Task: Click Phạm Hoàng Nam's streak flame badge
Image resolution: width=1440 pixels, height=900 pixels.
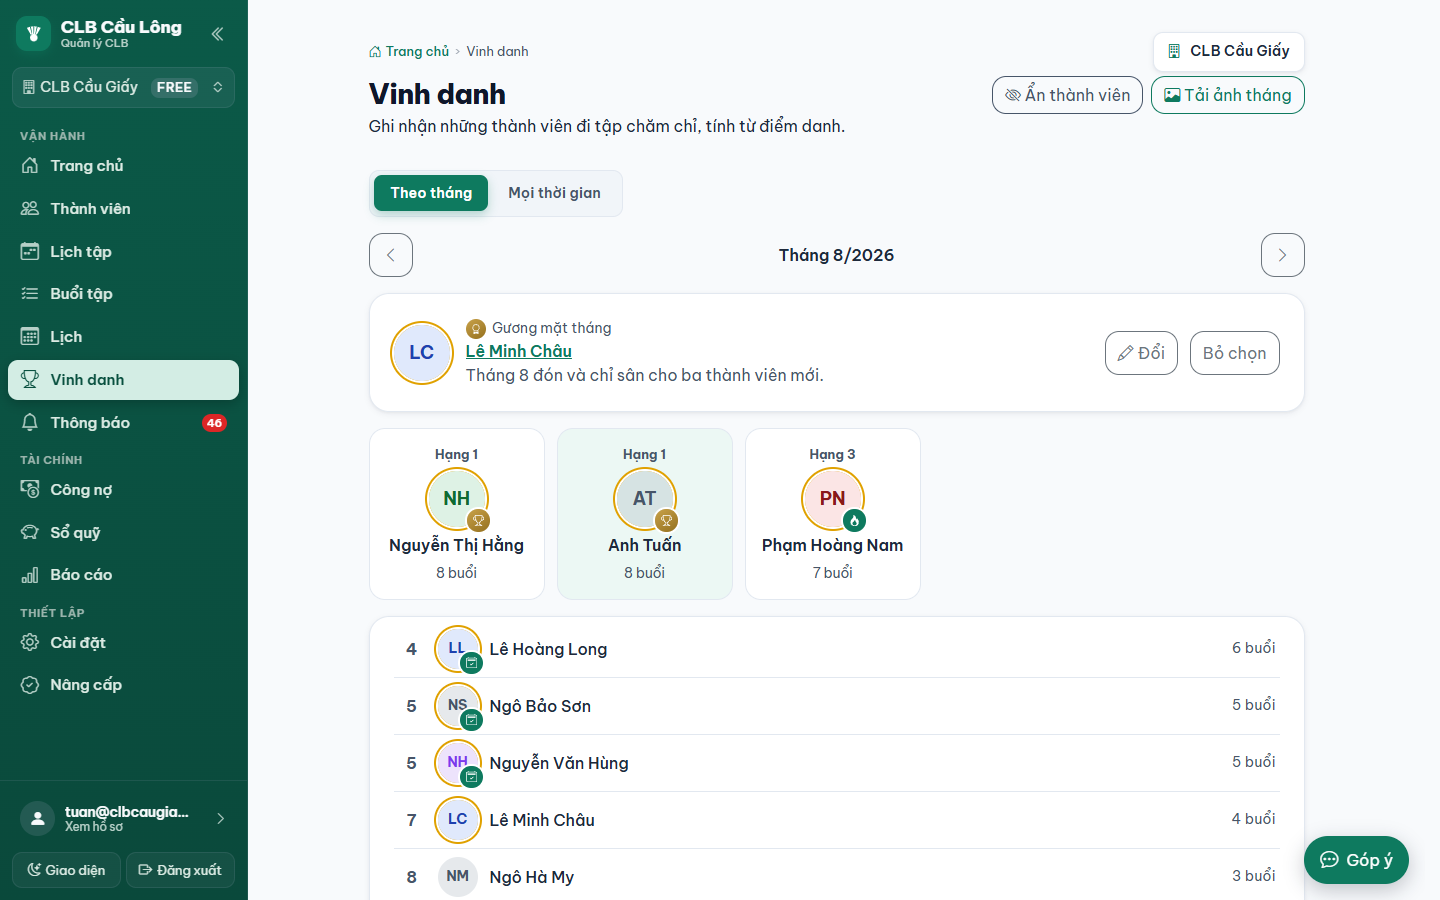Action: point(854,520)
